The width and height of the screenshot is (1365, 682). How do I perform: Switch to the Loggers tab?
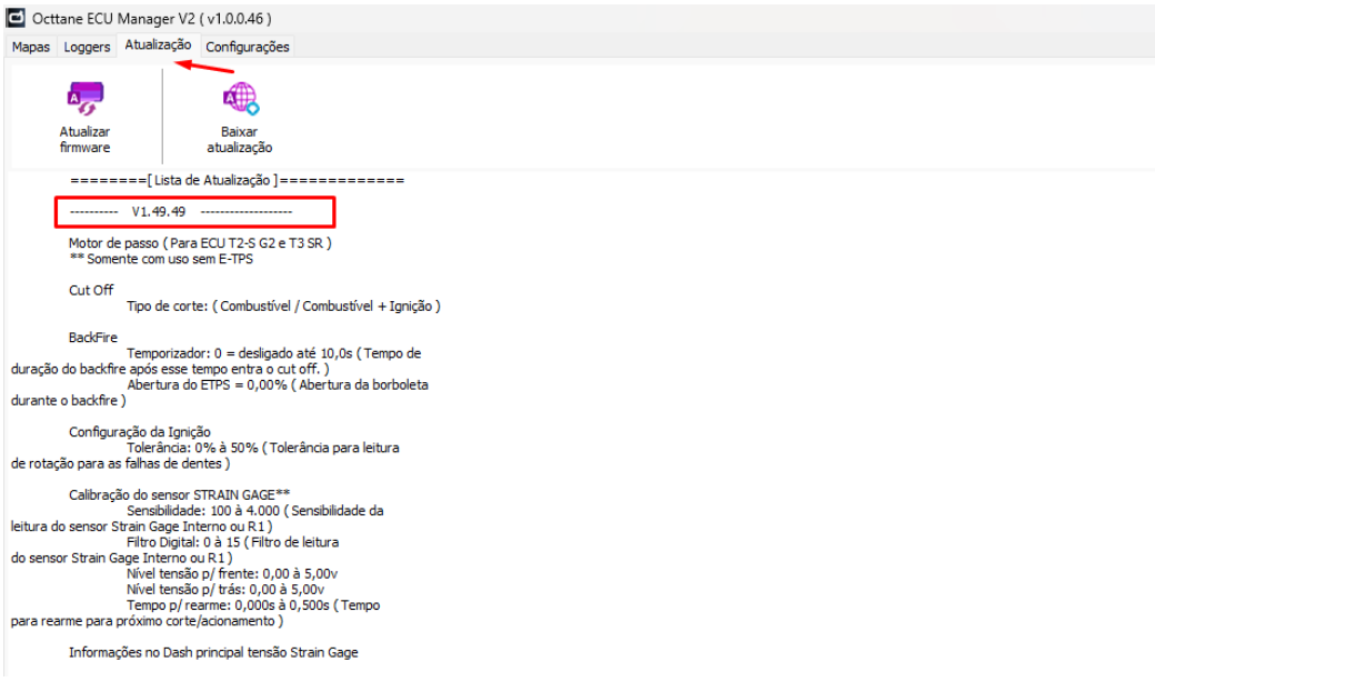(x=87, y=47)
